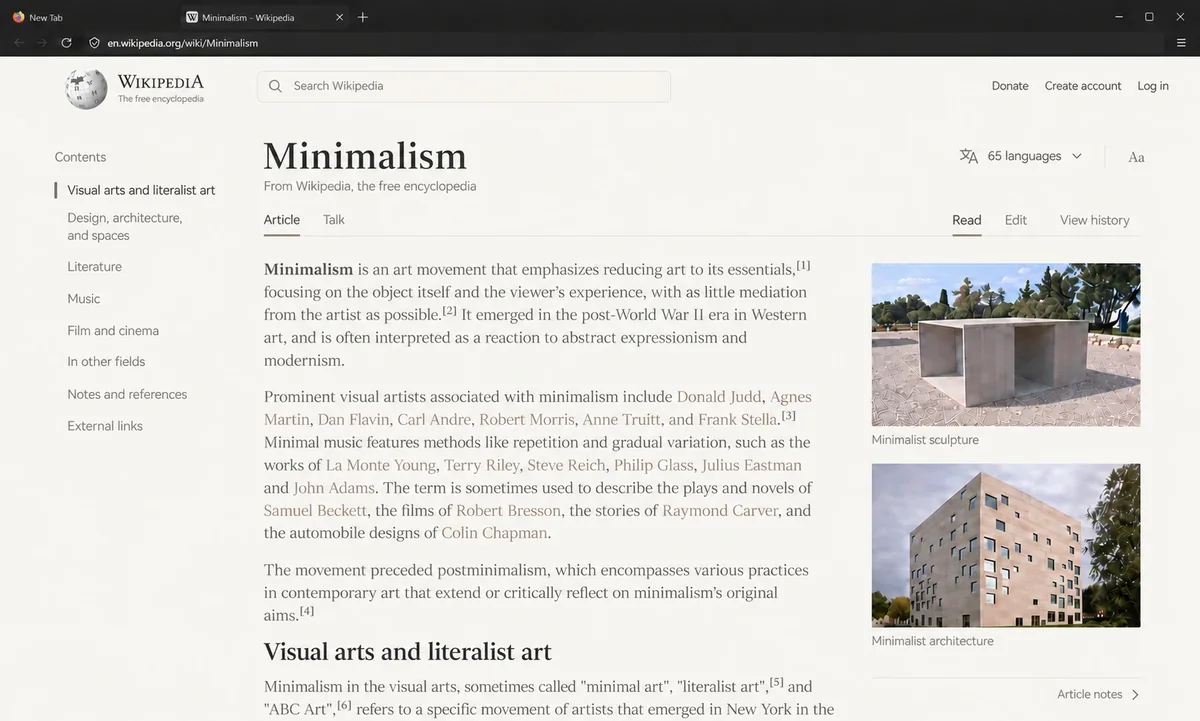Click citation reference [1]
Screen dimensions: 1200x721
tap(803, 265)
